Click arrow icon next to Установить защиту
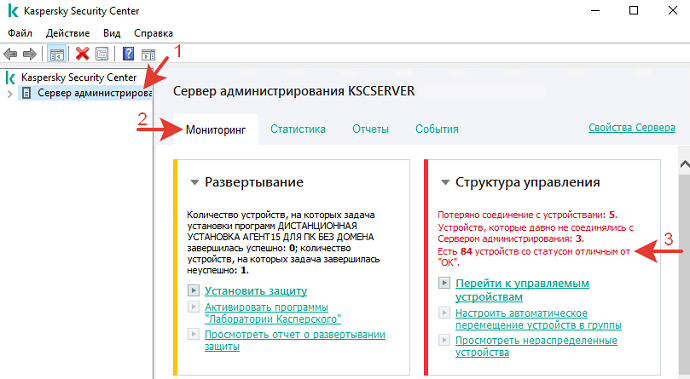690x379 pixels. click(193, 291)
